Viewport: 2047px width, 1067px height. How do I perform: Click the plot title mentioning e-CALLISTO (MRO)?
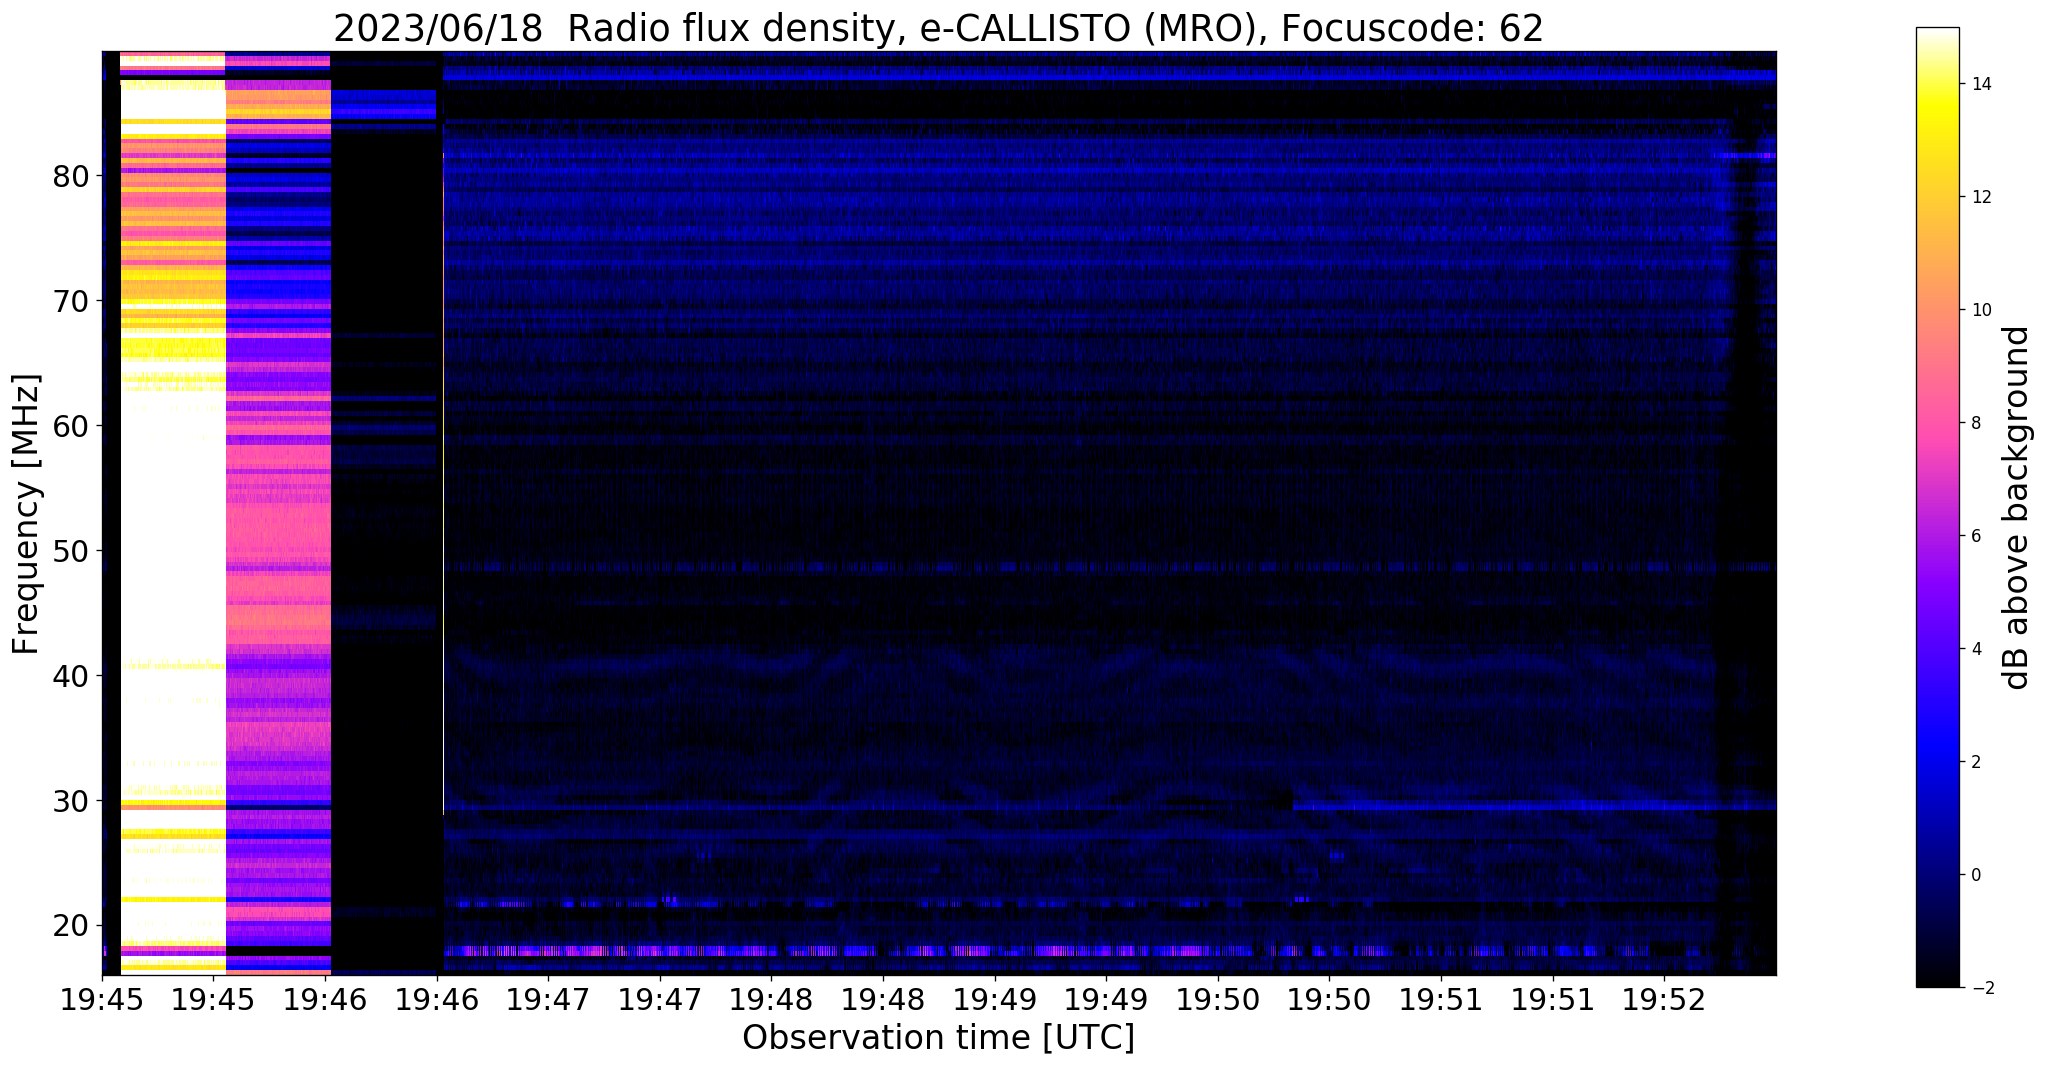938,28
